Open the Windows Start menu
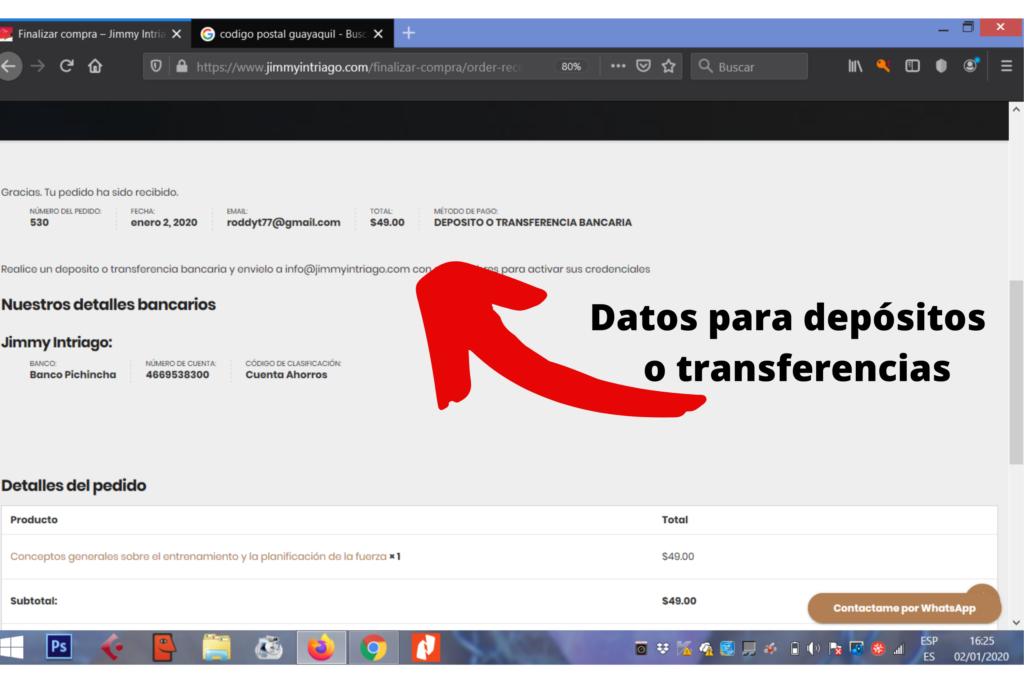Image resolution: width=1024 pixels, height=683 pixels. click(x=12, y=647)
